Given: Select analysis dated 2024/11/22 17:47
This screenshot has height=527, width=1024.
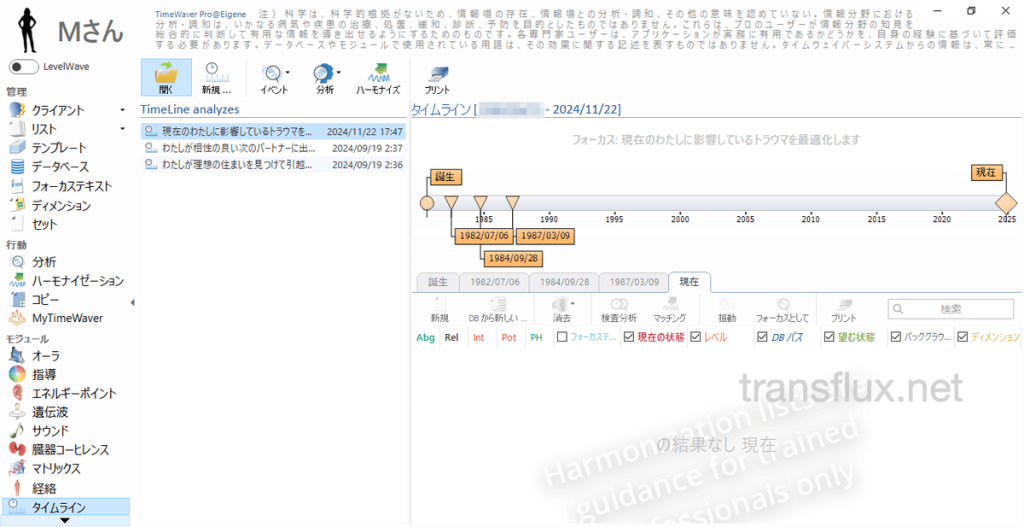Looking at the screenshot, I should point(273,131).
